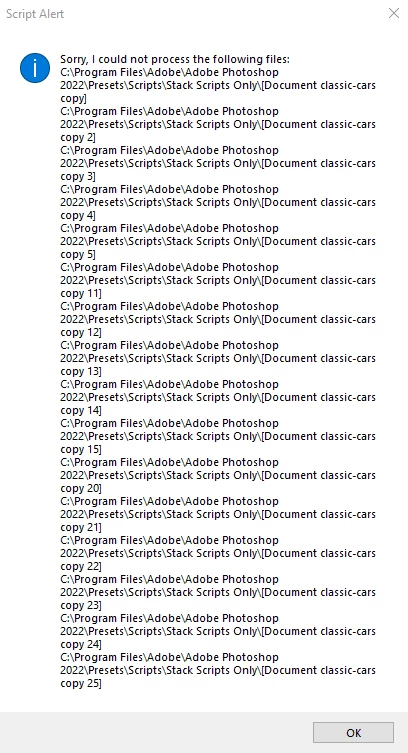Select the 'copy 15]' file path line
The image size is (408, 753).
pos(218,436)
